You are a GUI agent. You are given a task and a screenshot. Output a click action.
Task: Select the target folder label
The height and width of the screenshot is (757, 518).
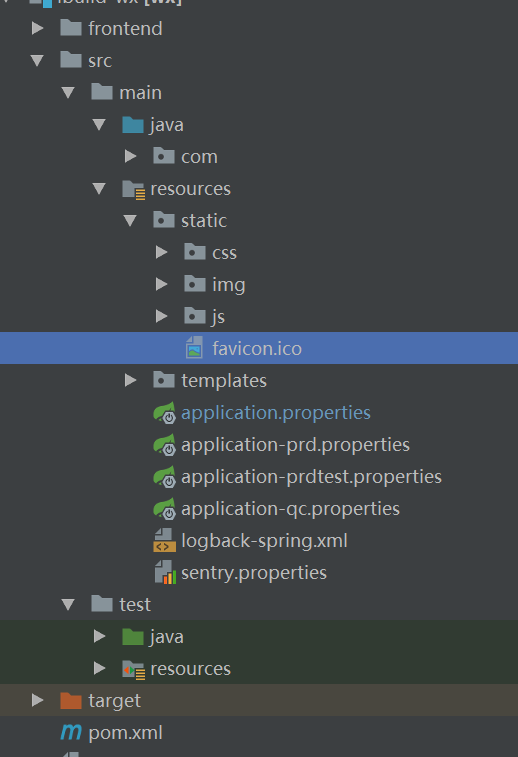tap(114, 701)
